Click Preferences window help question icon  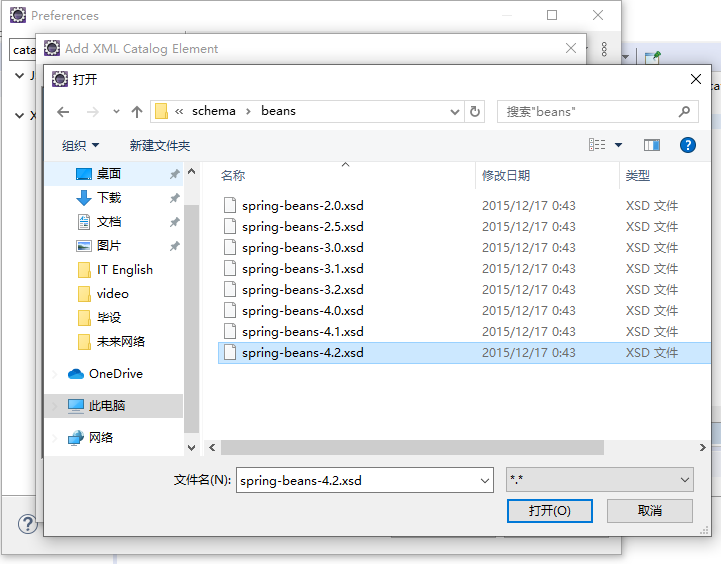tap(27, 524)
